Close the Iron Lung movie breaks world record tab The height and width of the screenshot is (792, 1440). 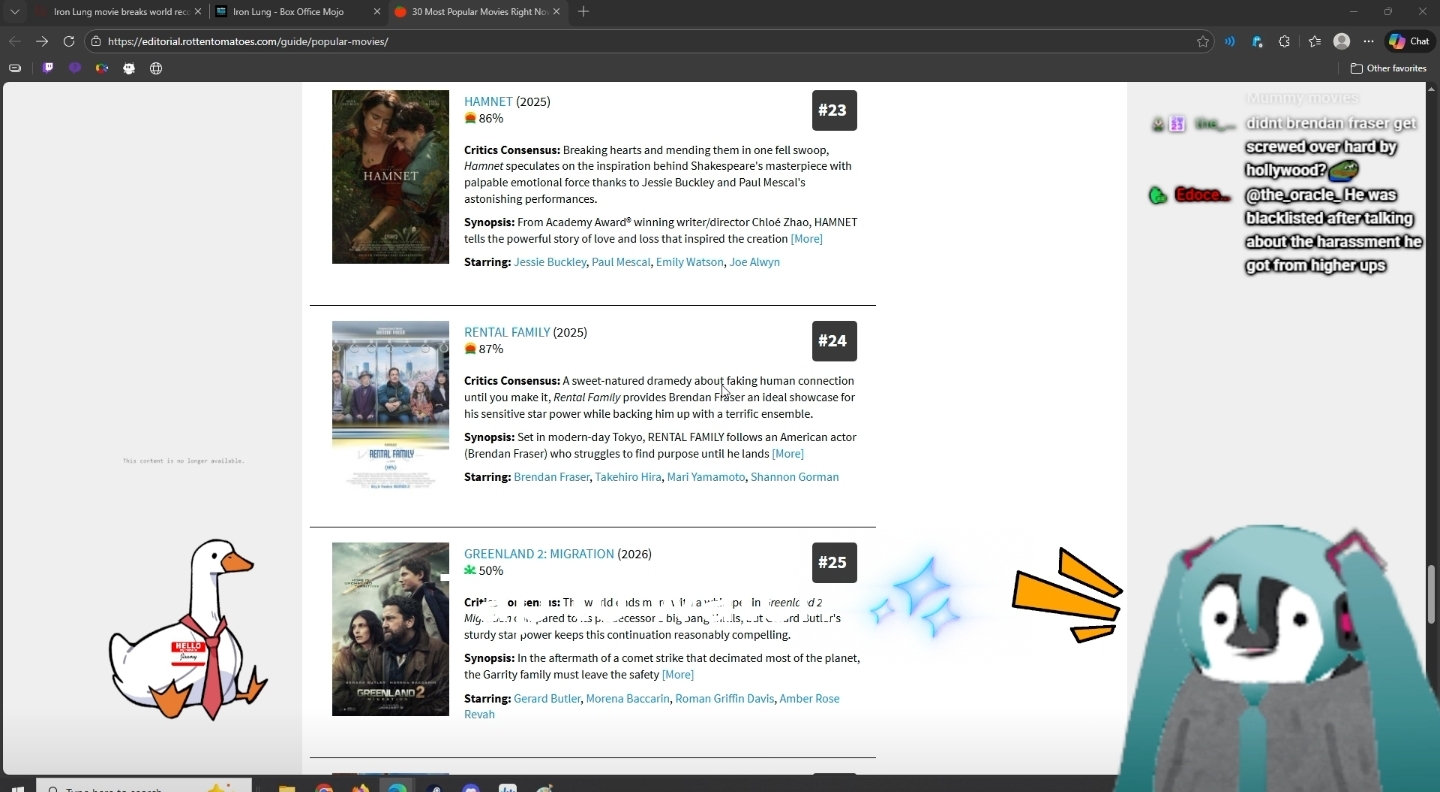[x=197, y=12]
